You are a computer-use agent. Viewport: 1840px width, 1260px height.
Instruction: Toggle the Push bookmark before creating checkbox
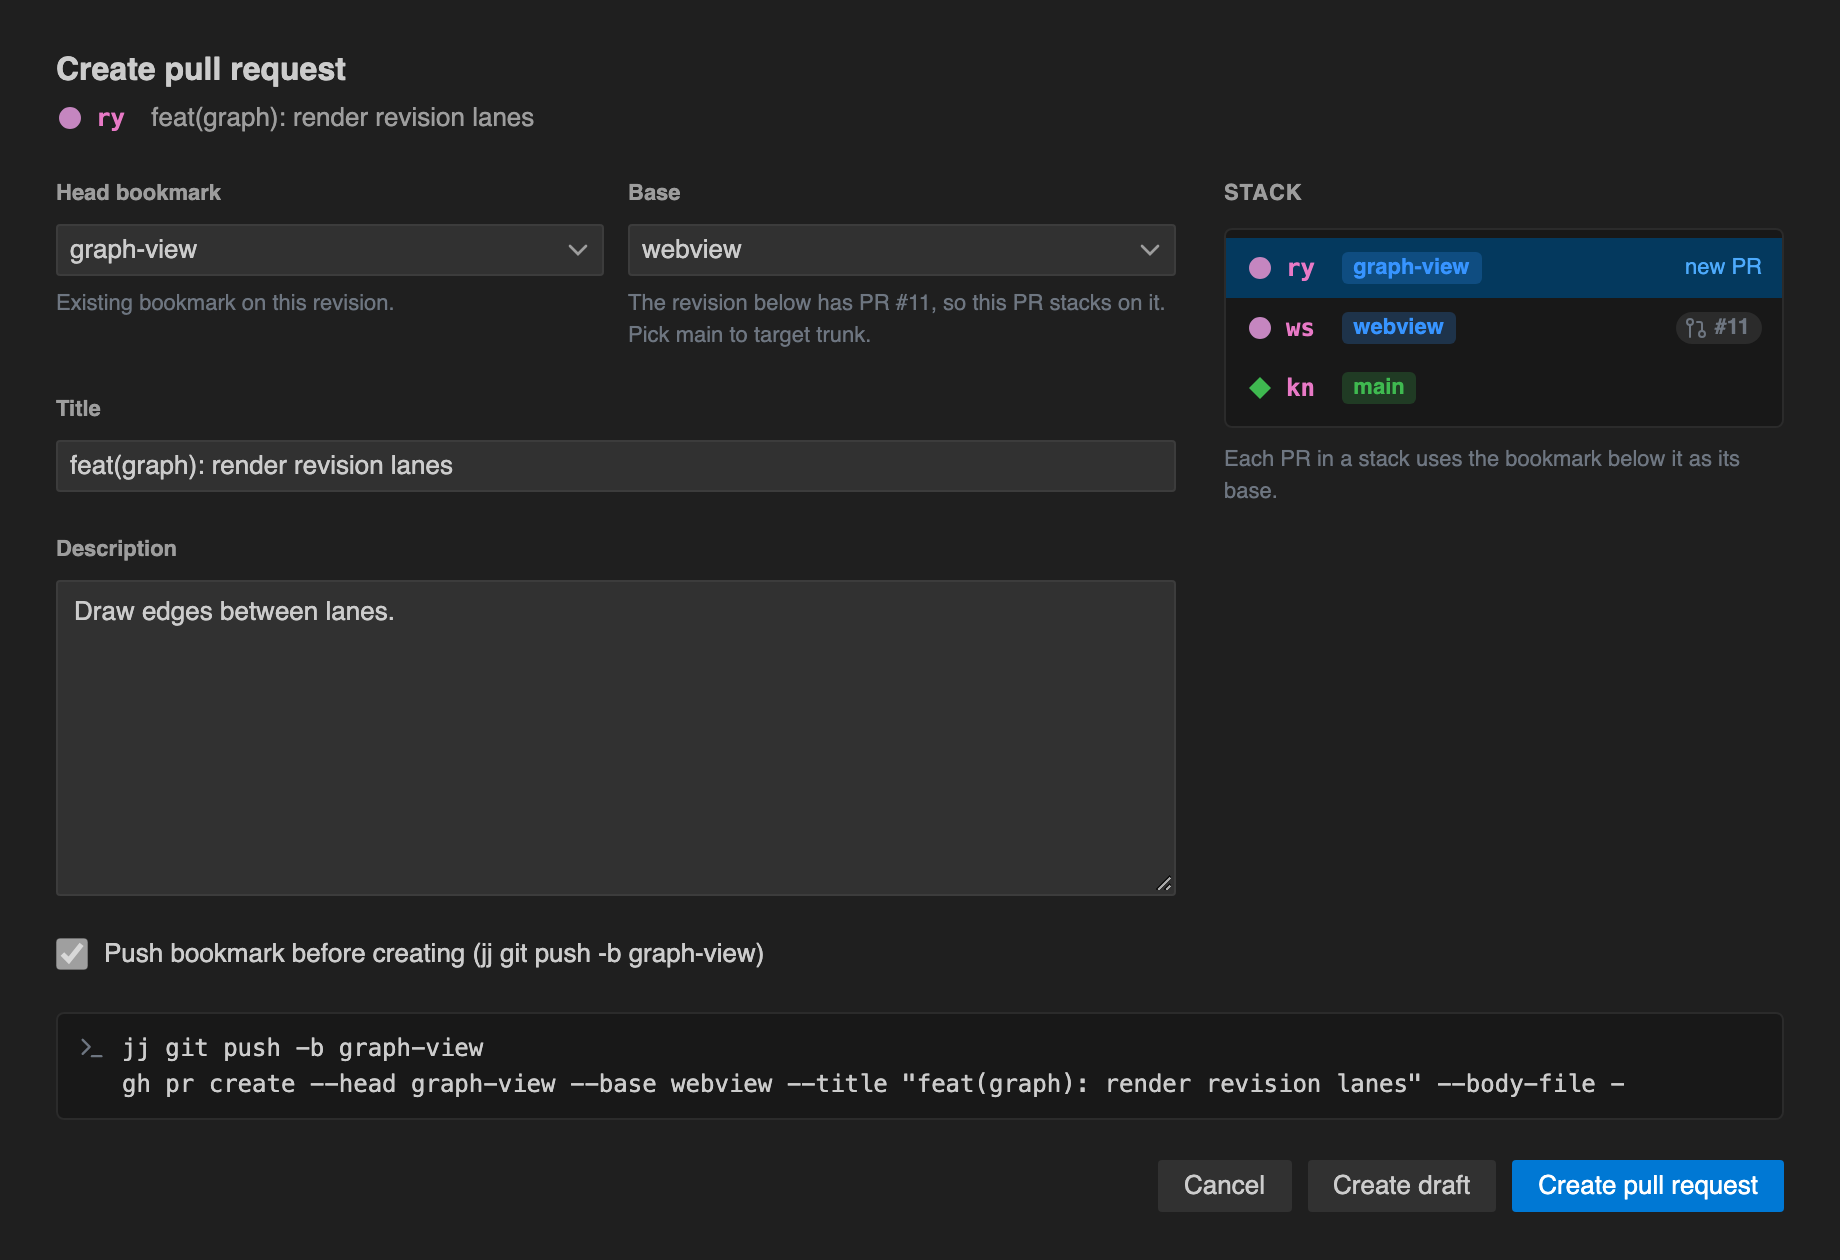72,954
